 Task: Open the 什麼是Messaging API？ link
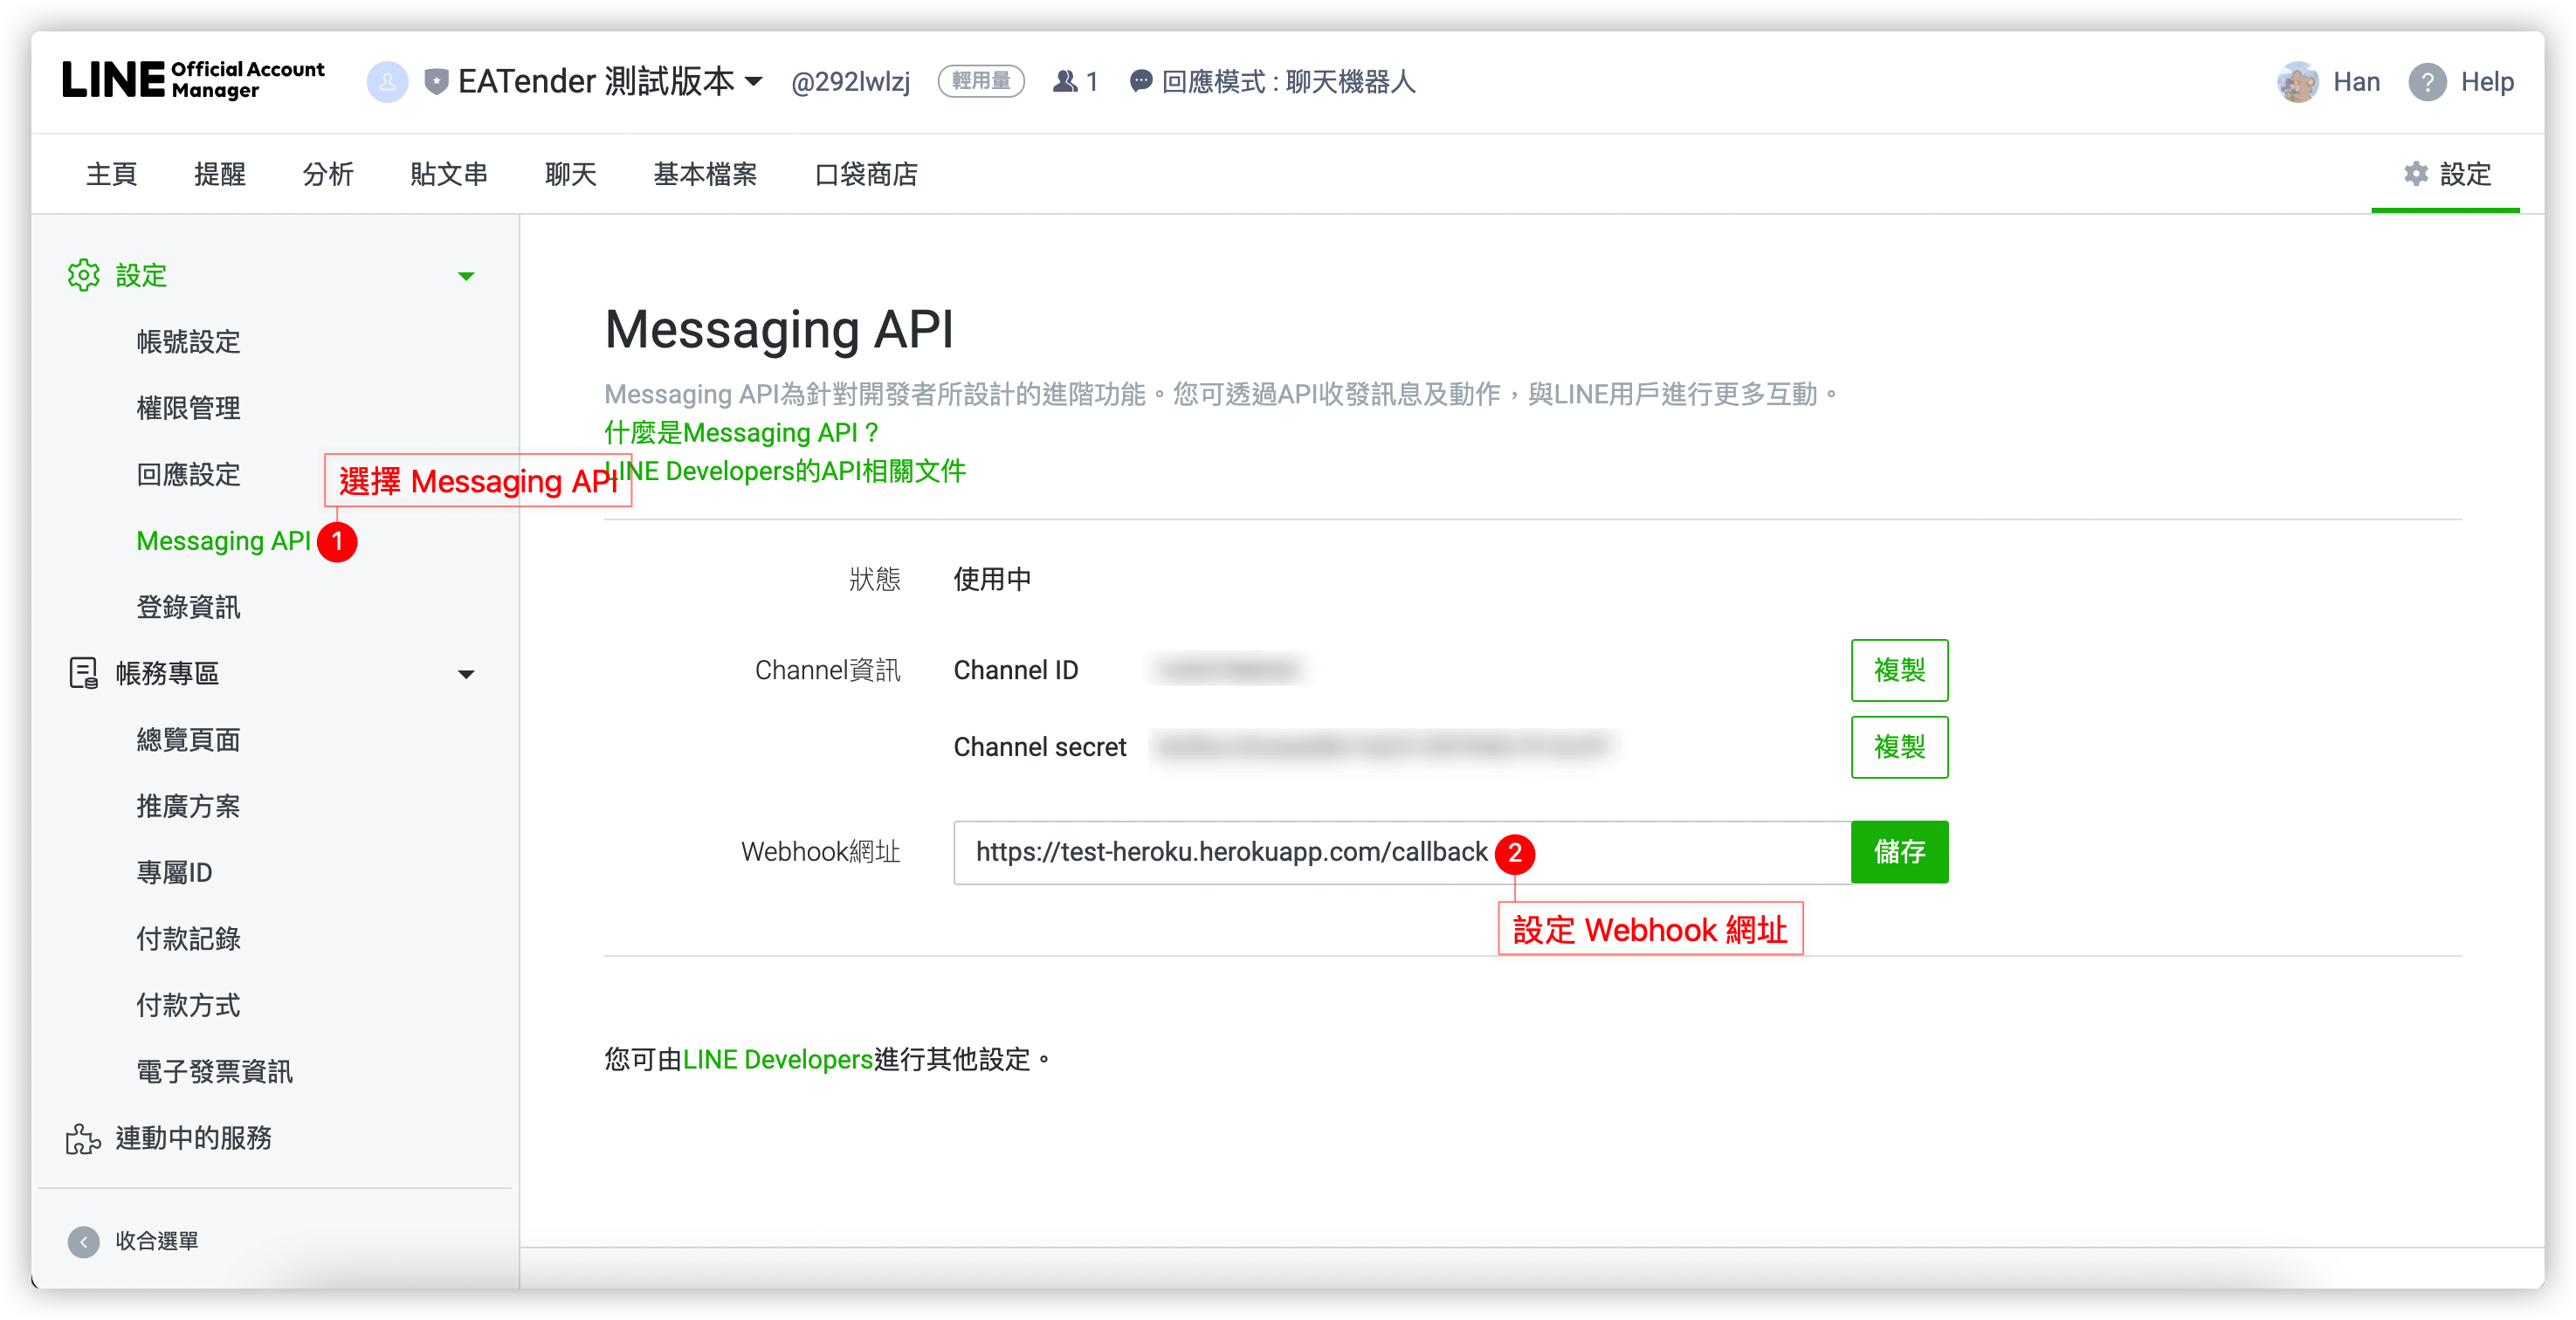(x=742, y=433)
